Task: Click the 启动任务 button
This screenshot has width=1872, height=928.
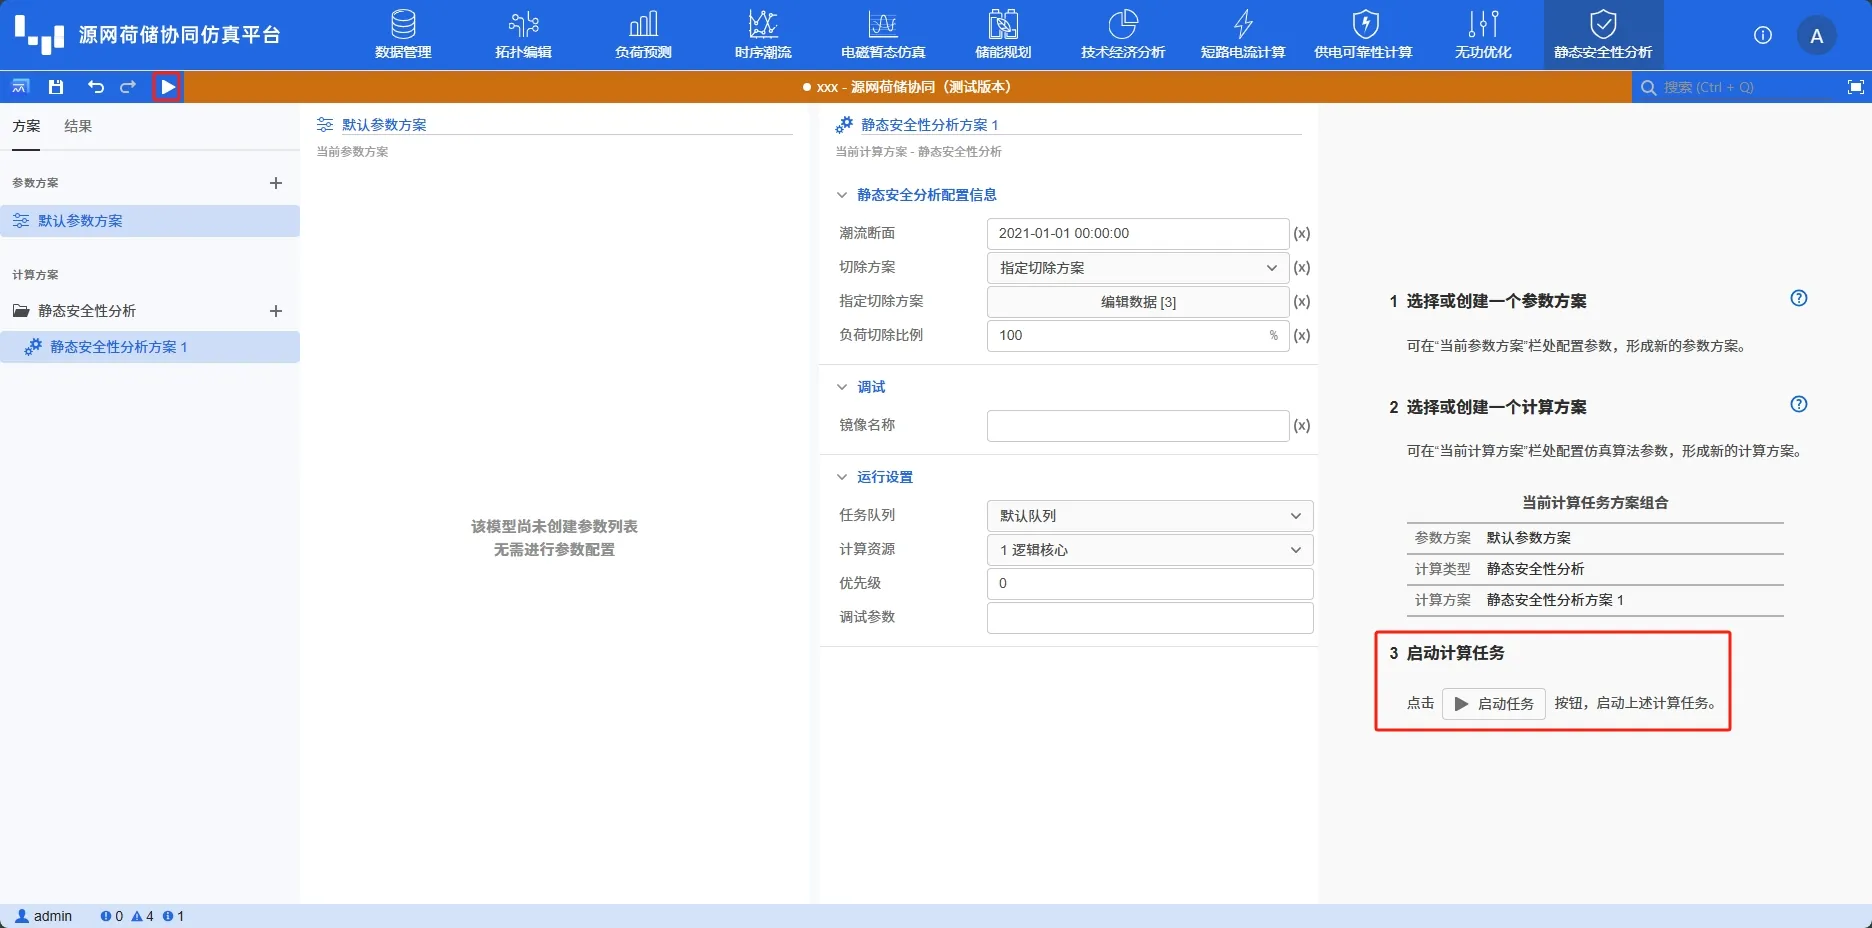Action: tap(1494, 704)
